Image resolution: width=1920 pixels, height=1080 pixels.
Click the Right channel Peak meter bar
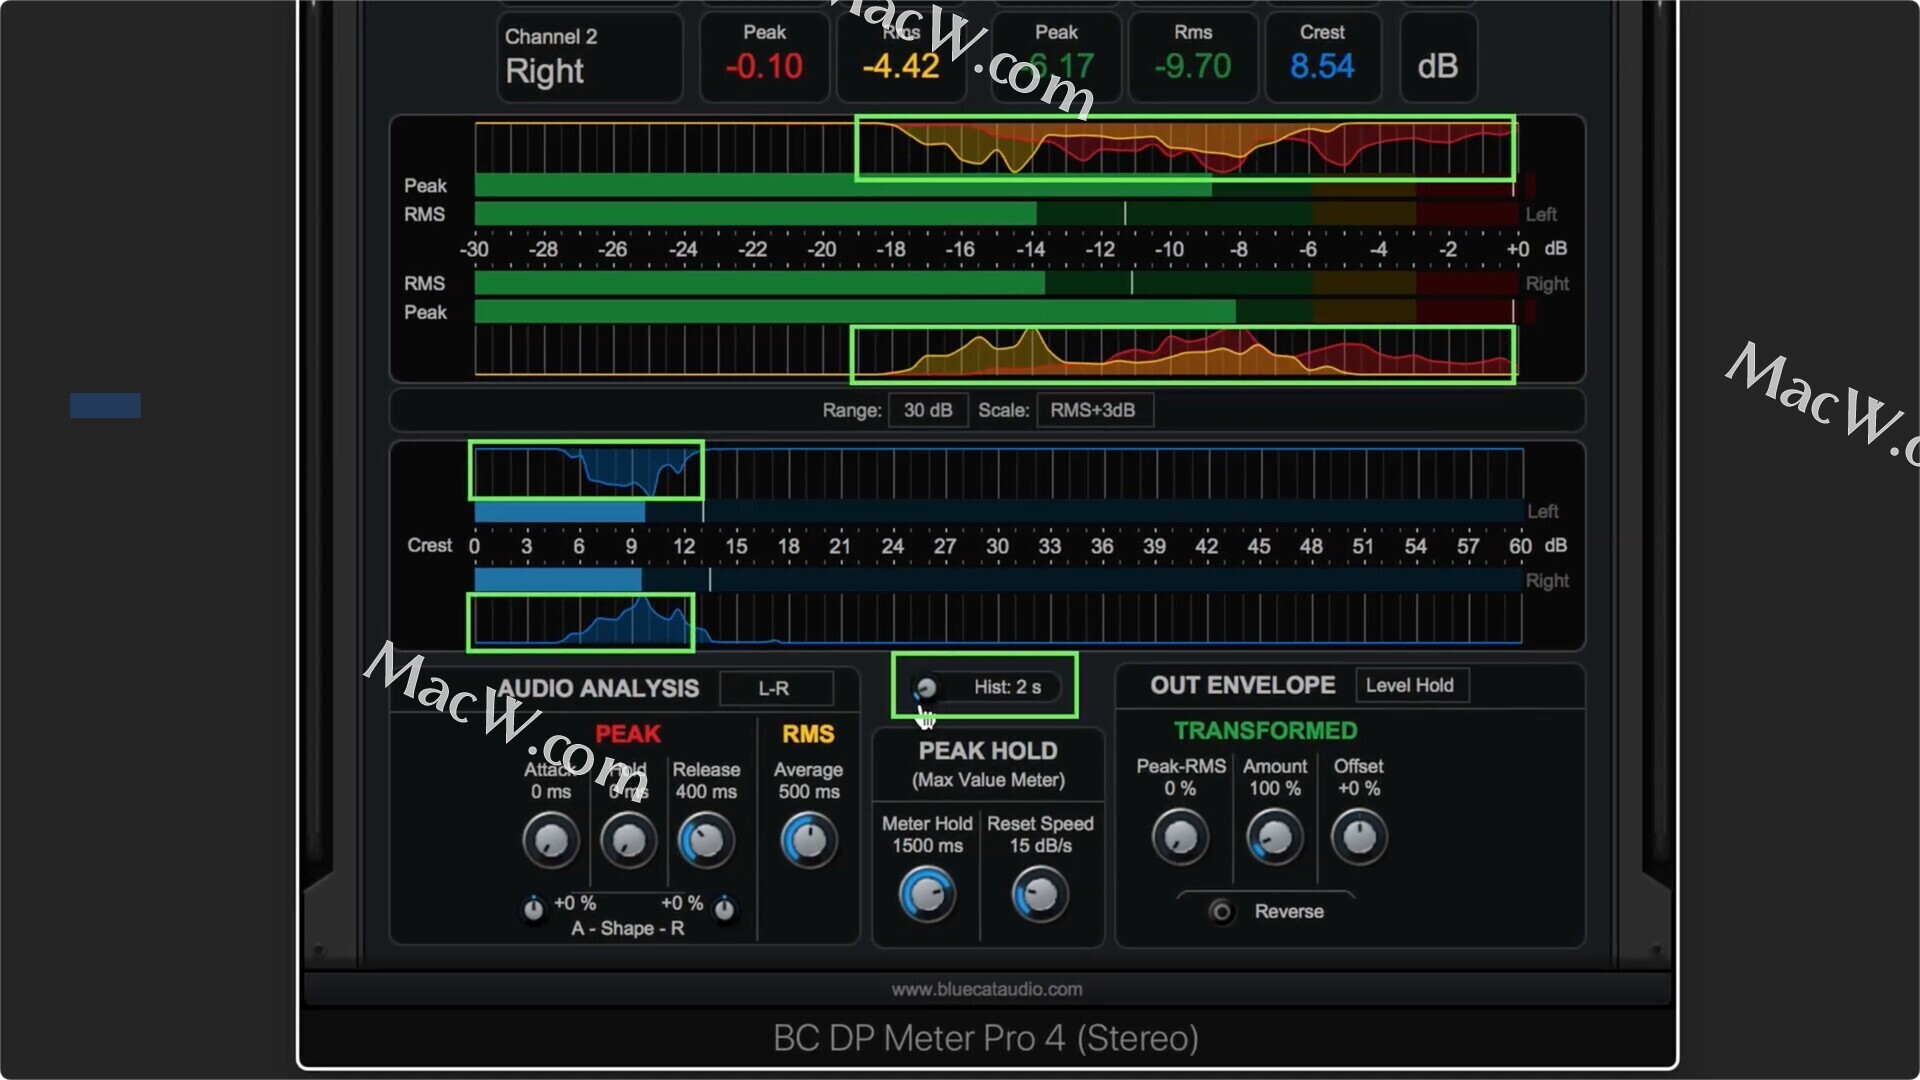(996, 312)
